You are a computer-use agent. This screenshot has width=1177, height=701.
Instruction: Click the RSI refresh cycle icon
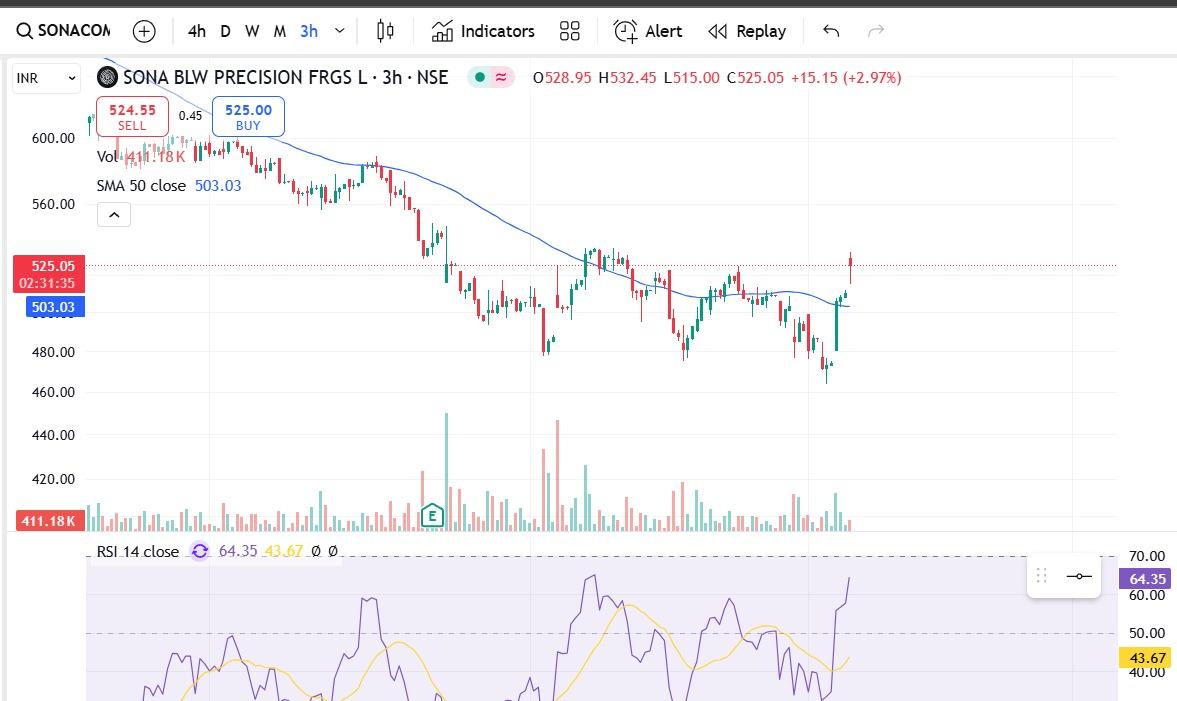[x=200, y=552]
